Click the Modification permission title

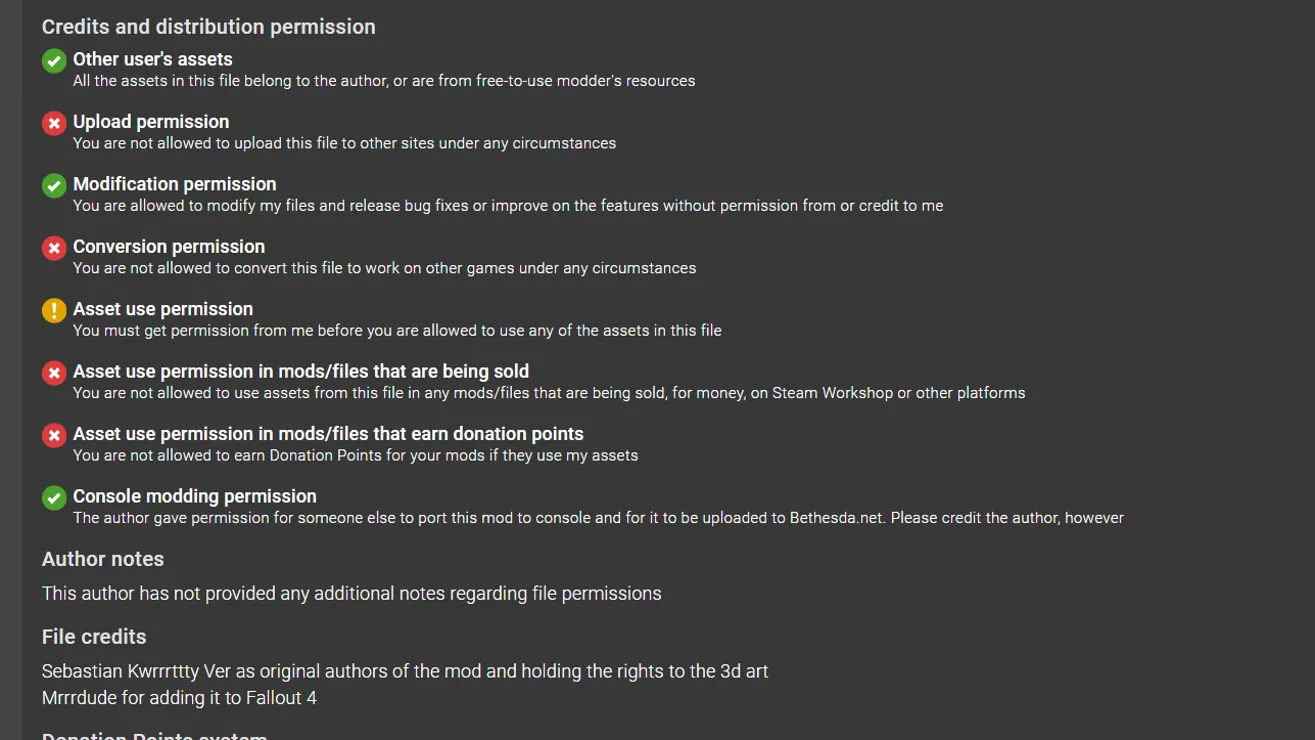click(175, 184)
